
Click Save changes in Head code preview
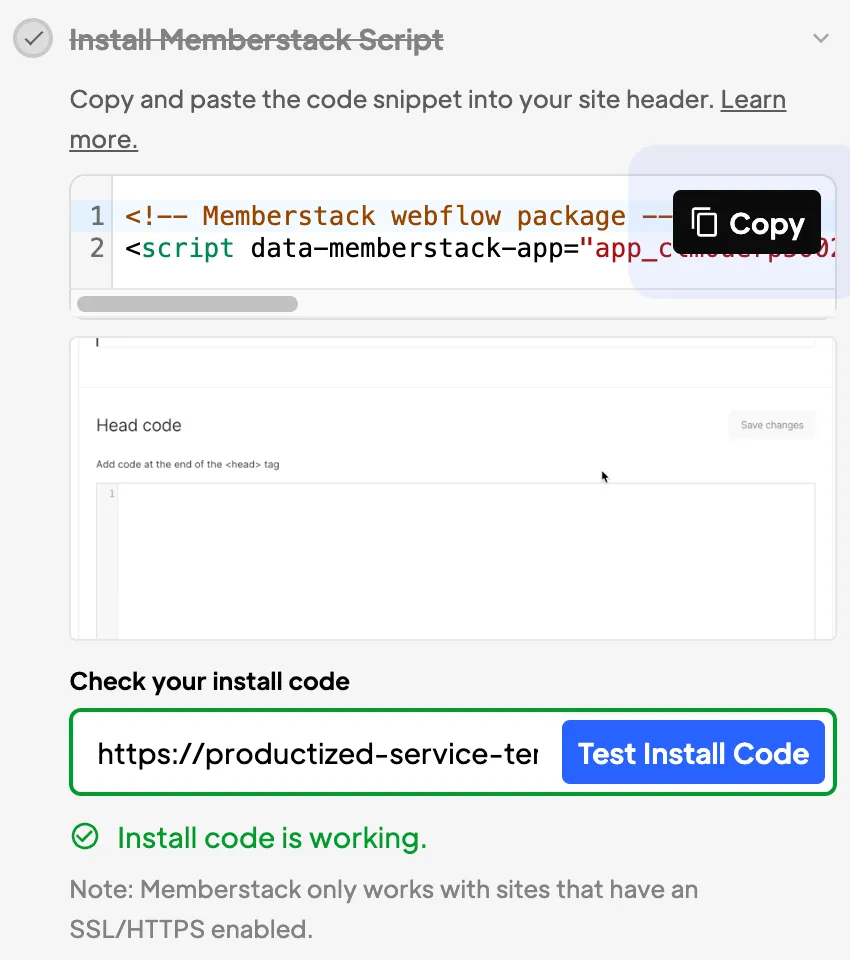tap(772, 425)
